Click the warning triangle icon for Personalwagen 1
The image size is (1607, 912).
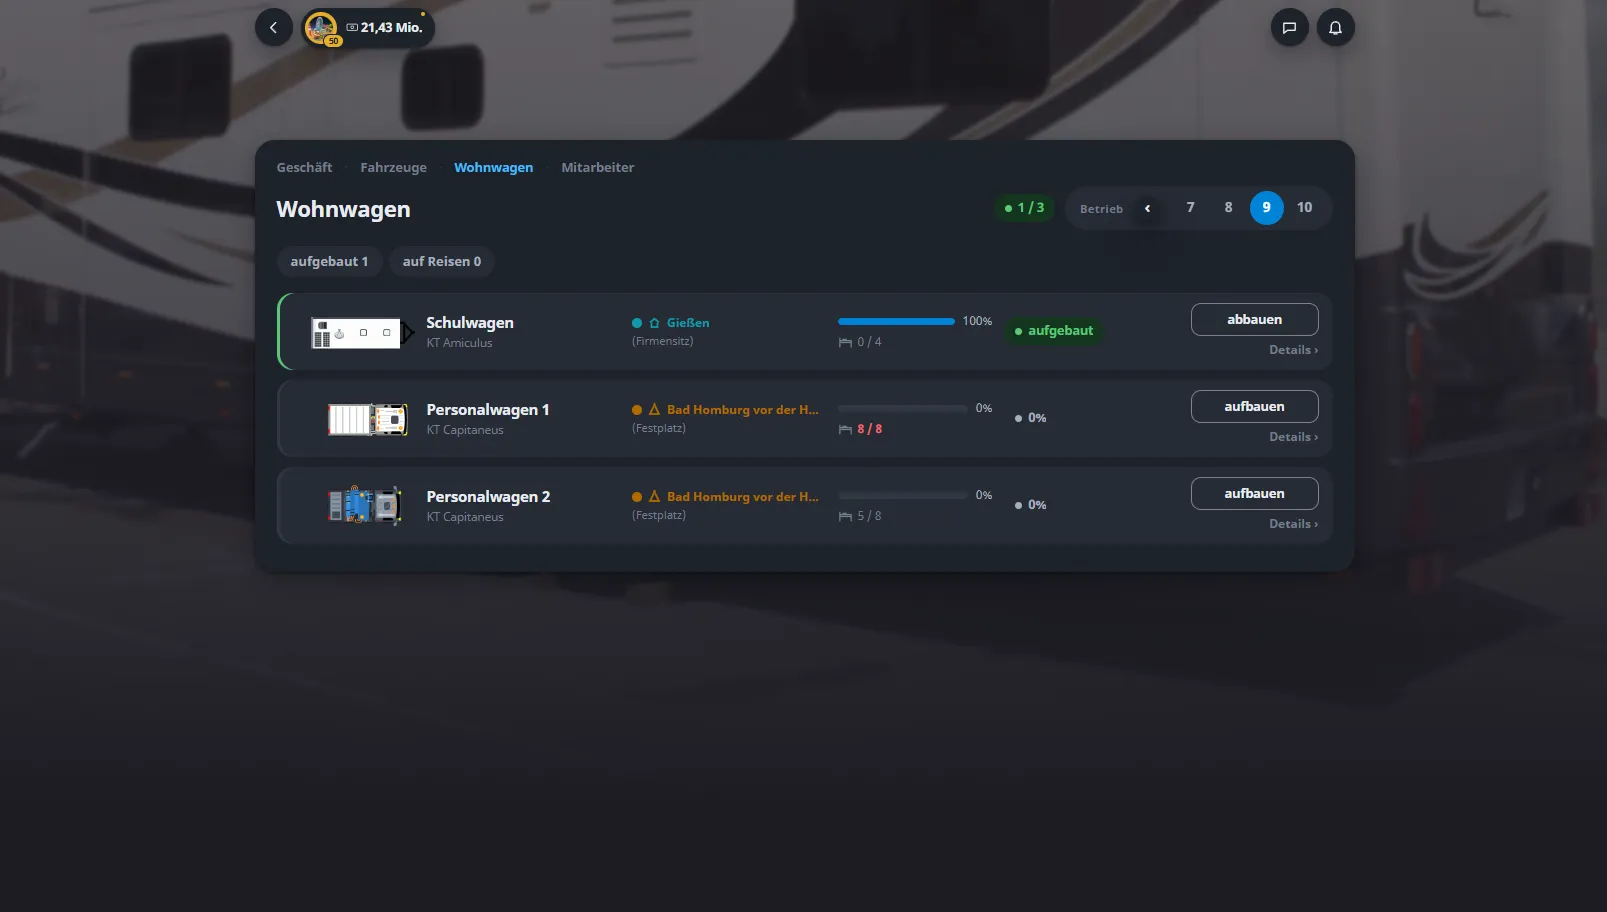pos(654,410)
